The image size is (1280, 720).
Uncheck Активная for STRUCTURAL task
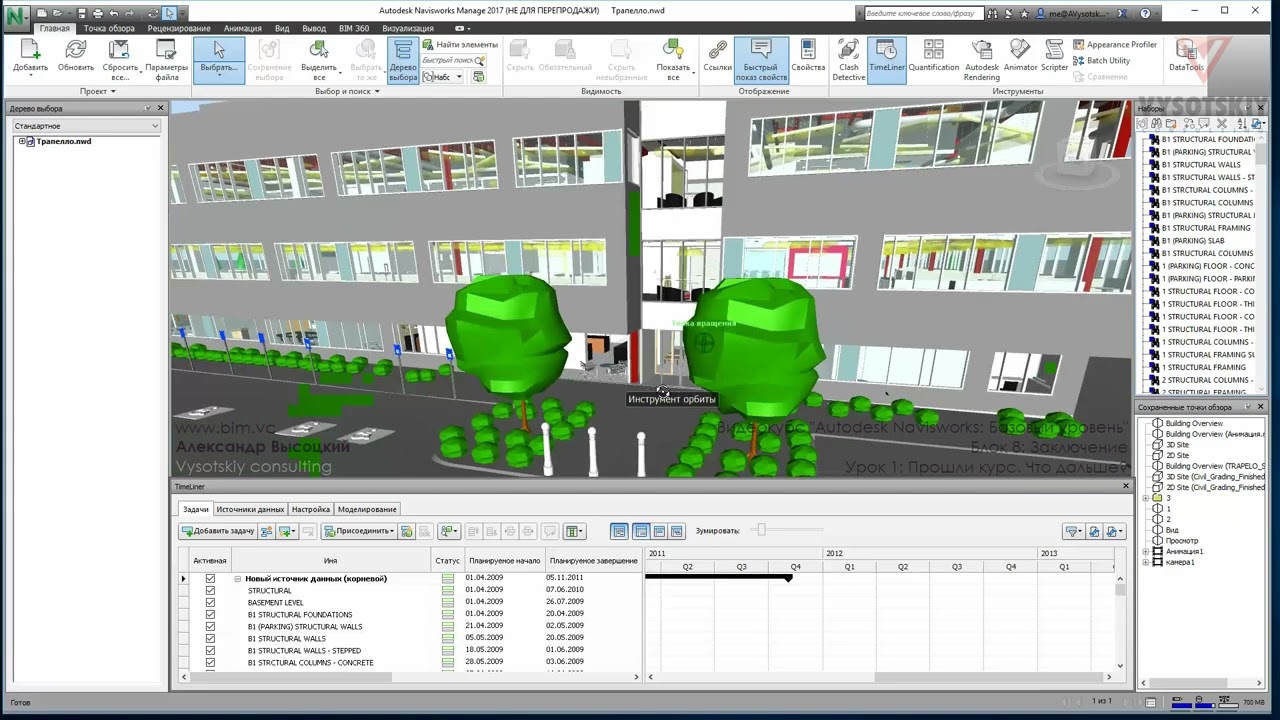click(210, 591)
